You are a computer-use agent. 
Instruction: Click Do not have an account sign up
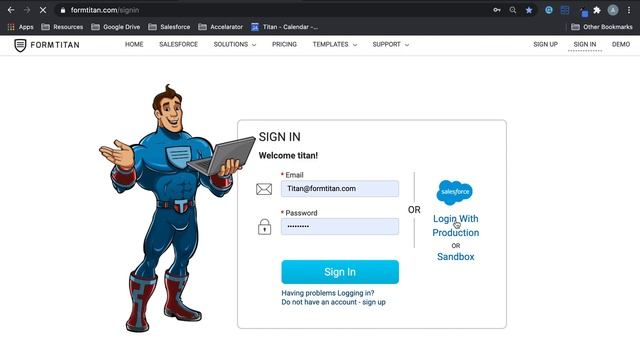333,302
